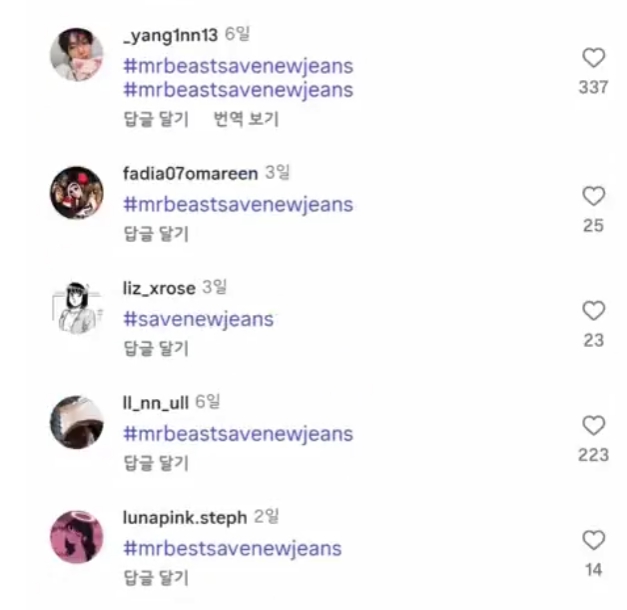Open fadia07omareen's #mrbeastsavenewjeans hashtag
The width and height of the screenshot is (627, 610).
coord(238,205)
